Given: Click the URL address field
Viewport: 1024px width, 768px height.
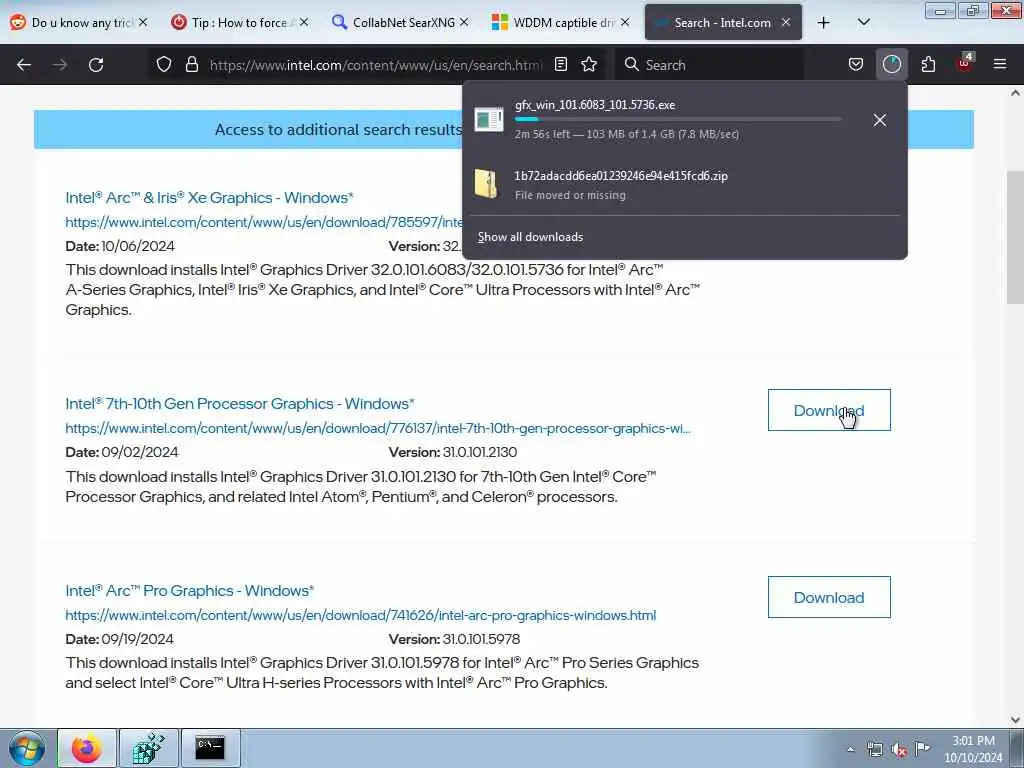Looking at the screenshot, I should point(376,65).
